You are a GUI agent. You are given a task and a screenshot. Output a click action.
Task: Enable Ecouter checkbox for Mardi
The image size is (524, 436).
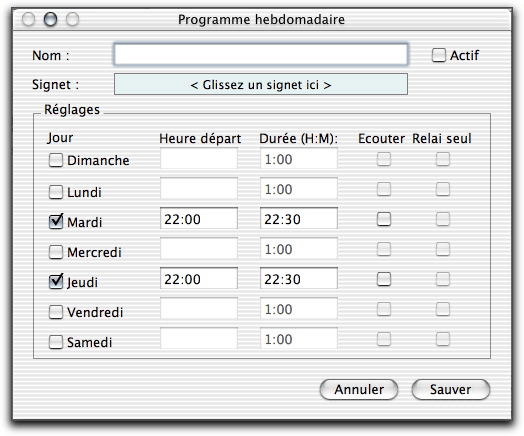pos(384,219)
